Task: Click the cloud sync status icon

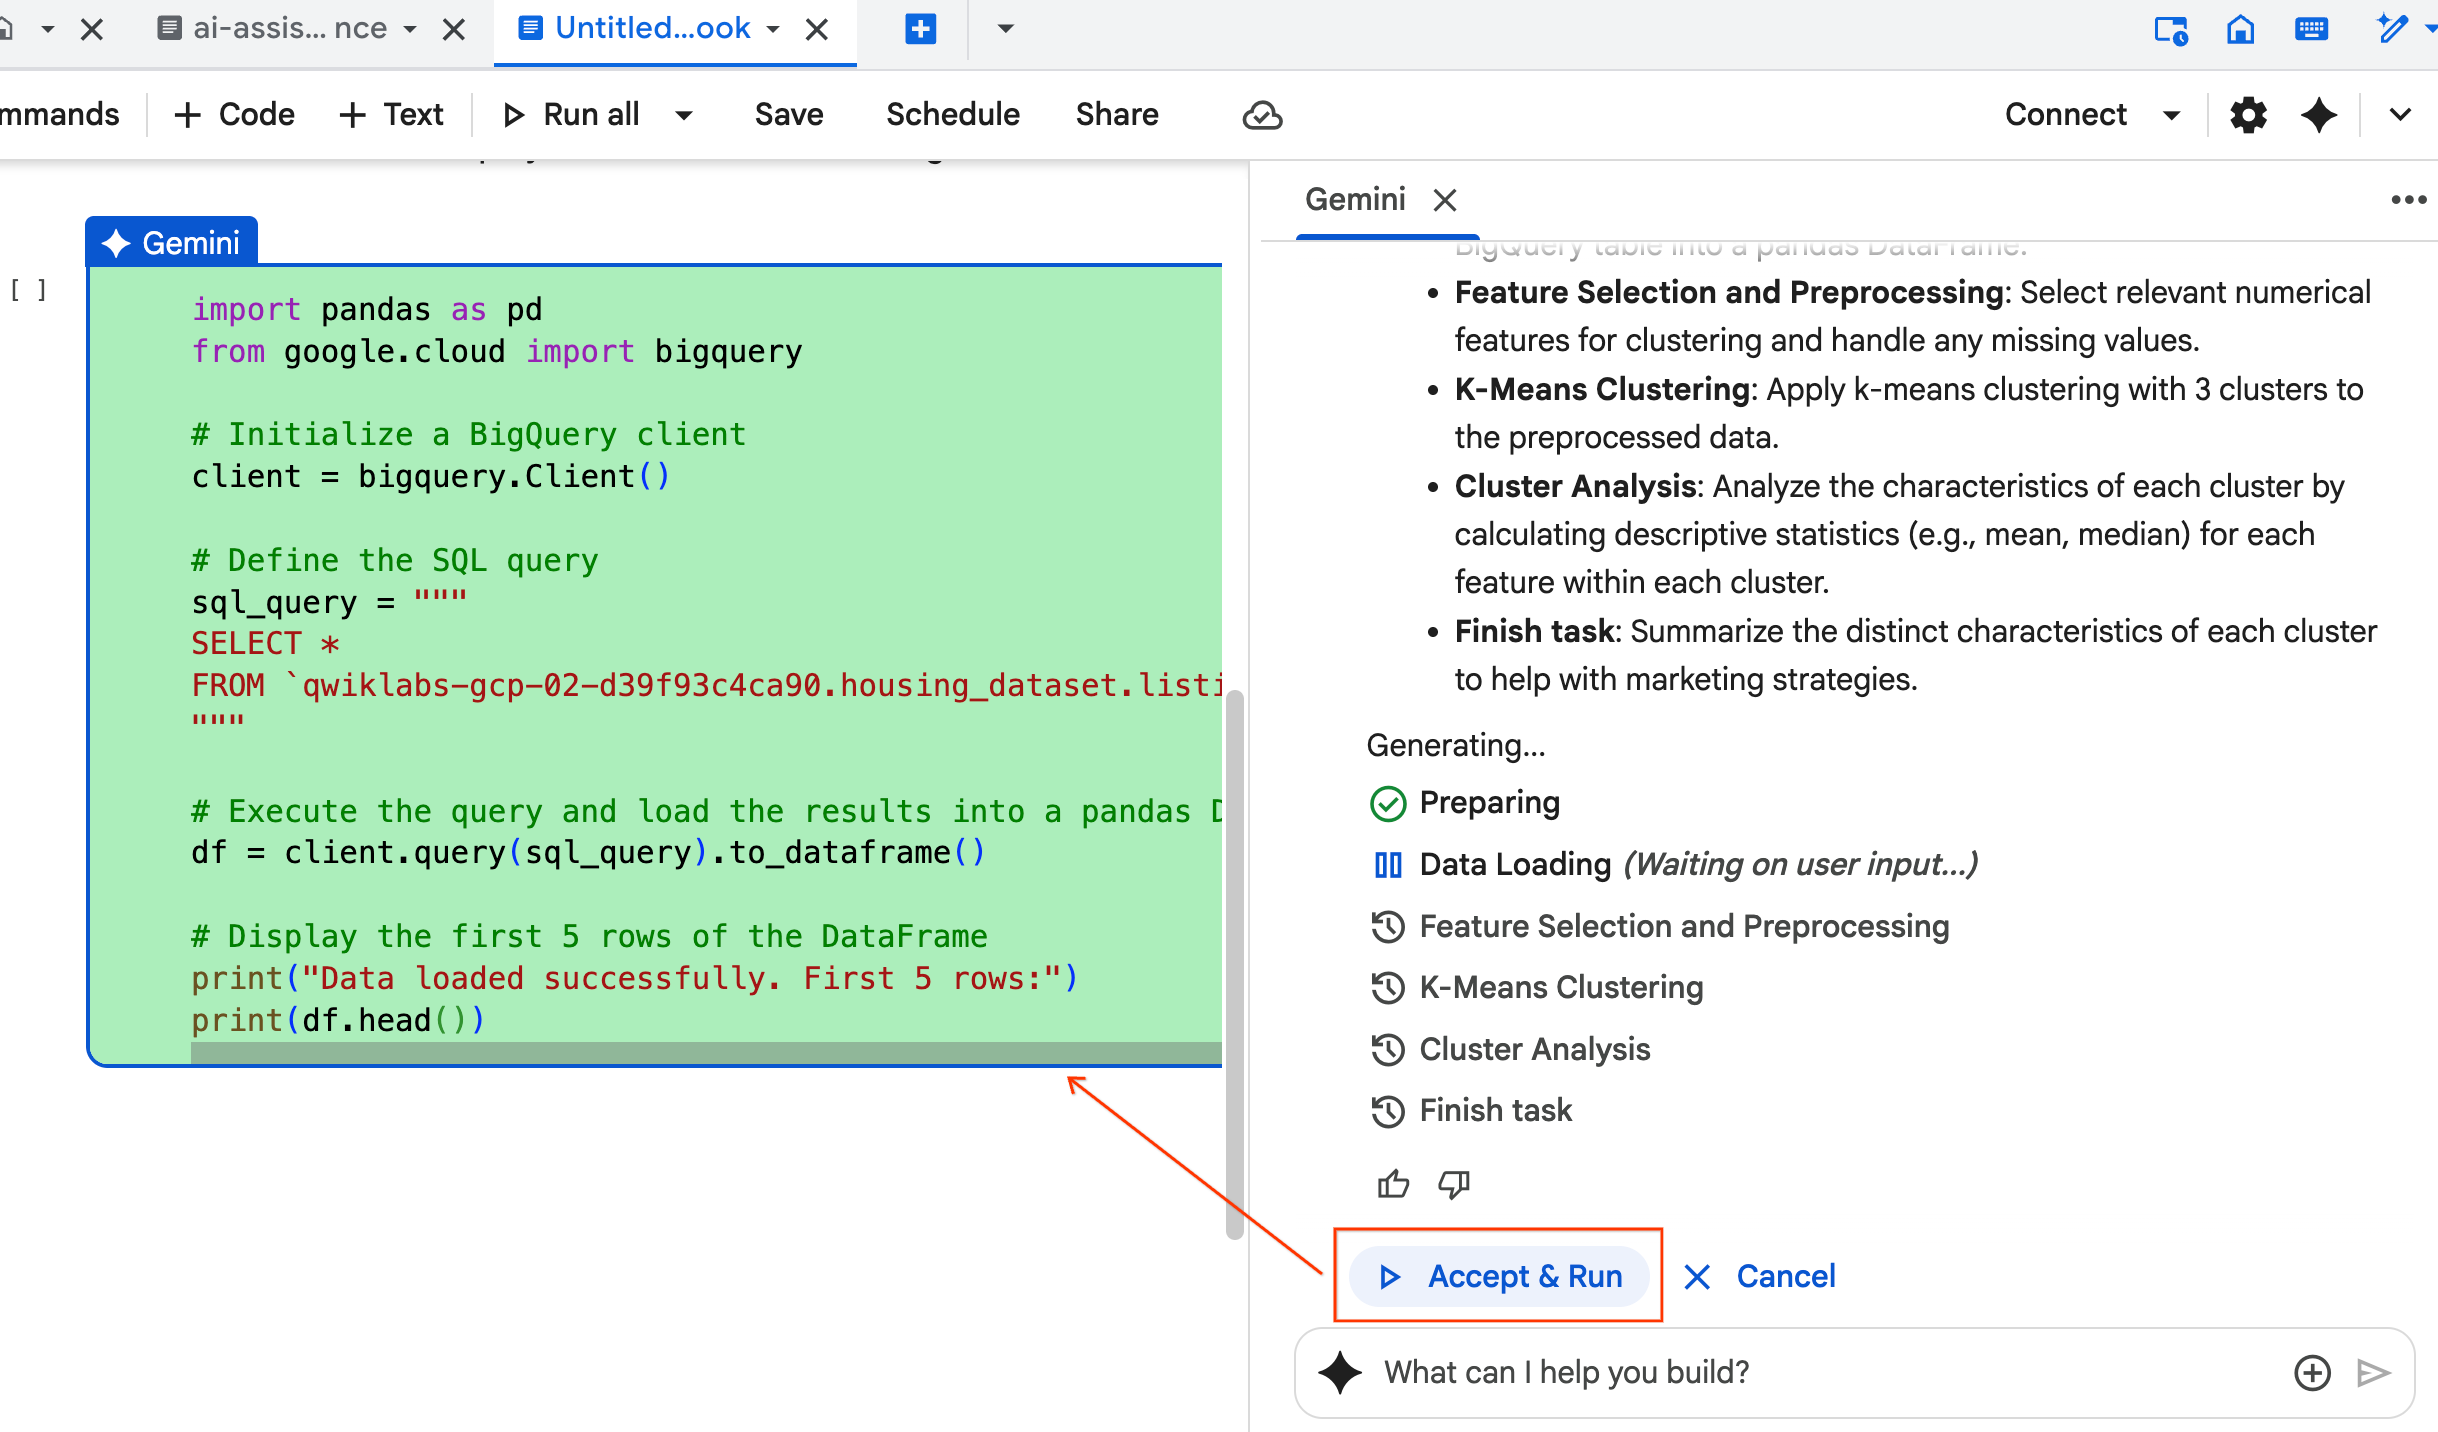Action: [1262, 115]
